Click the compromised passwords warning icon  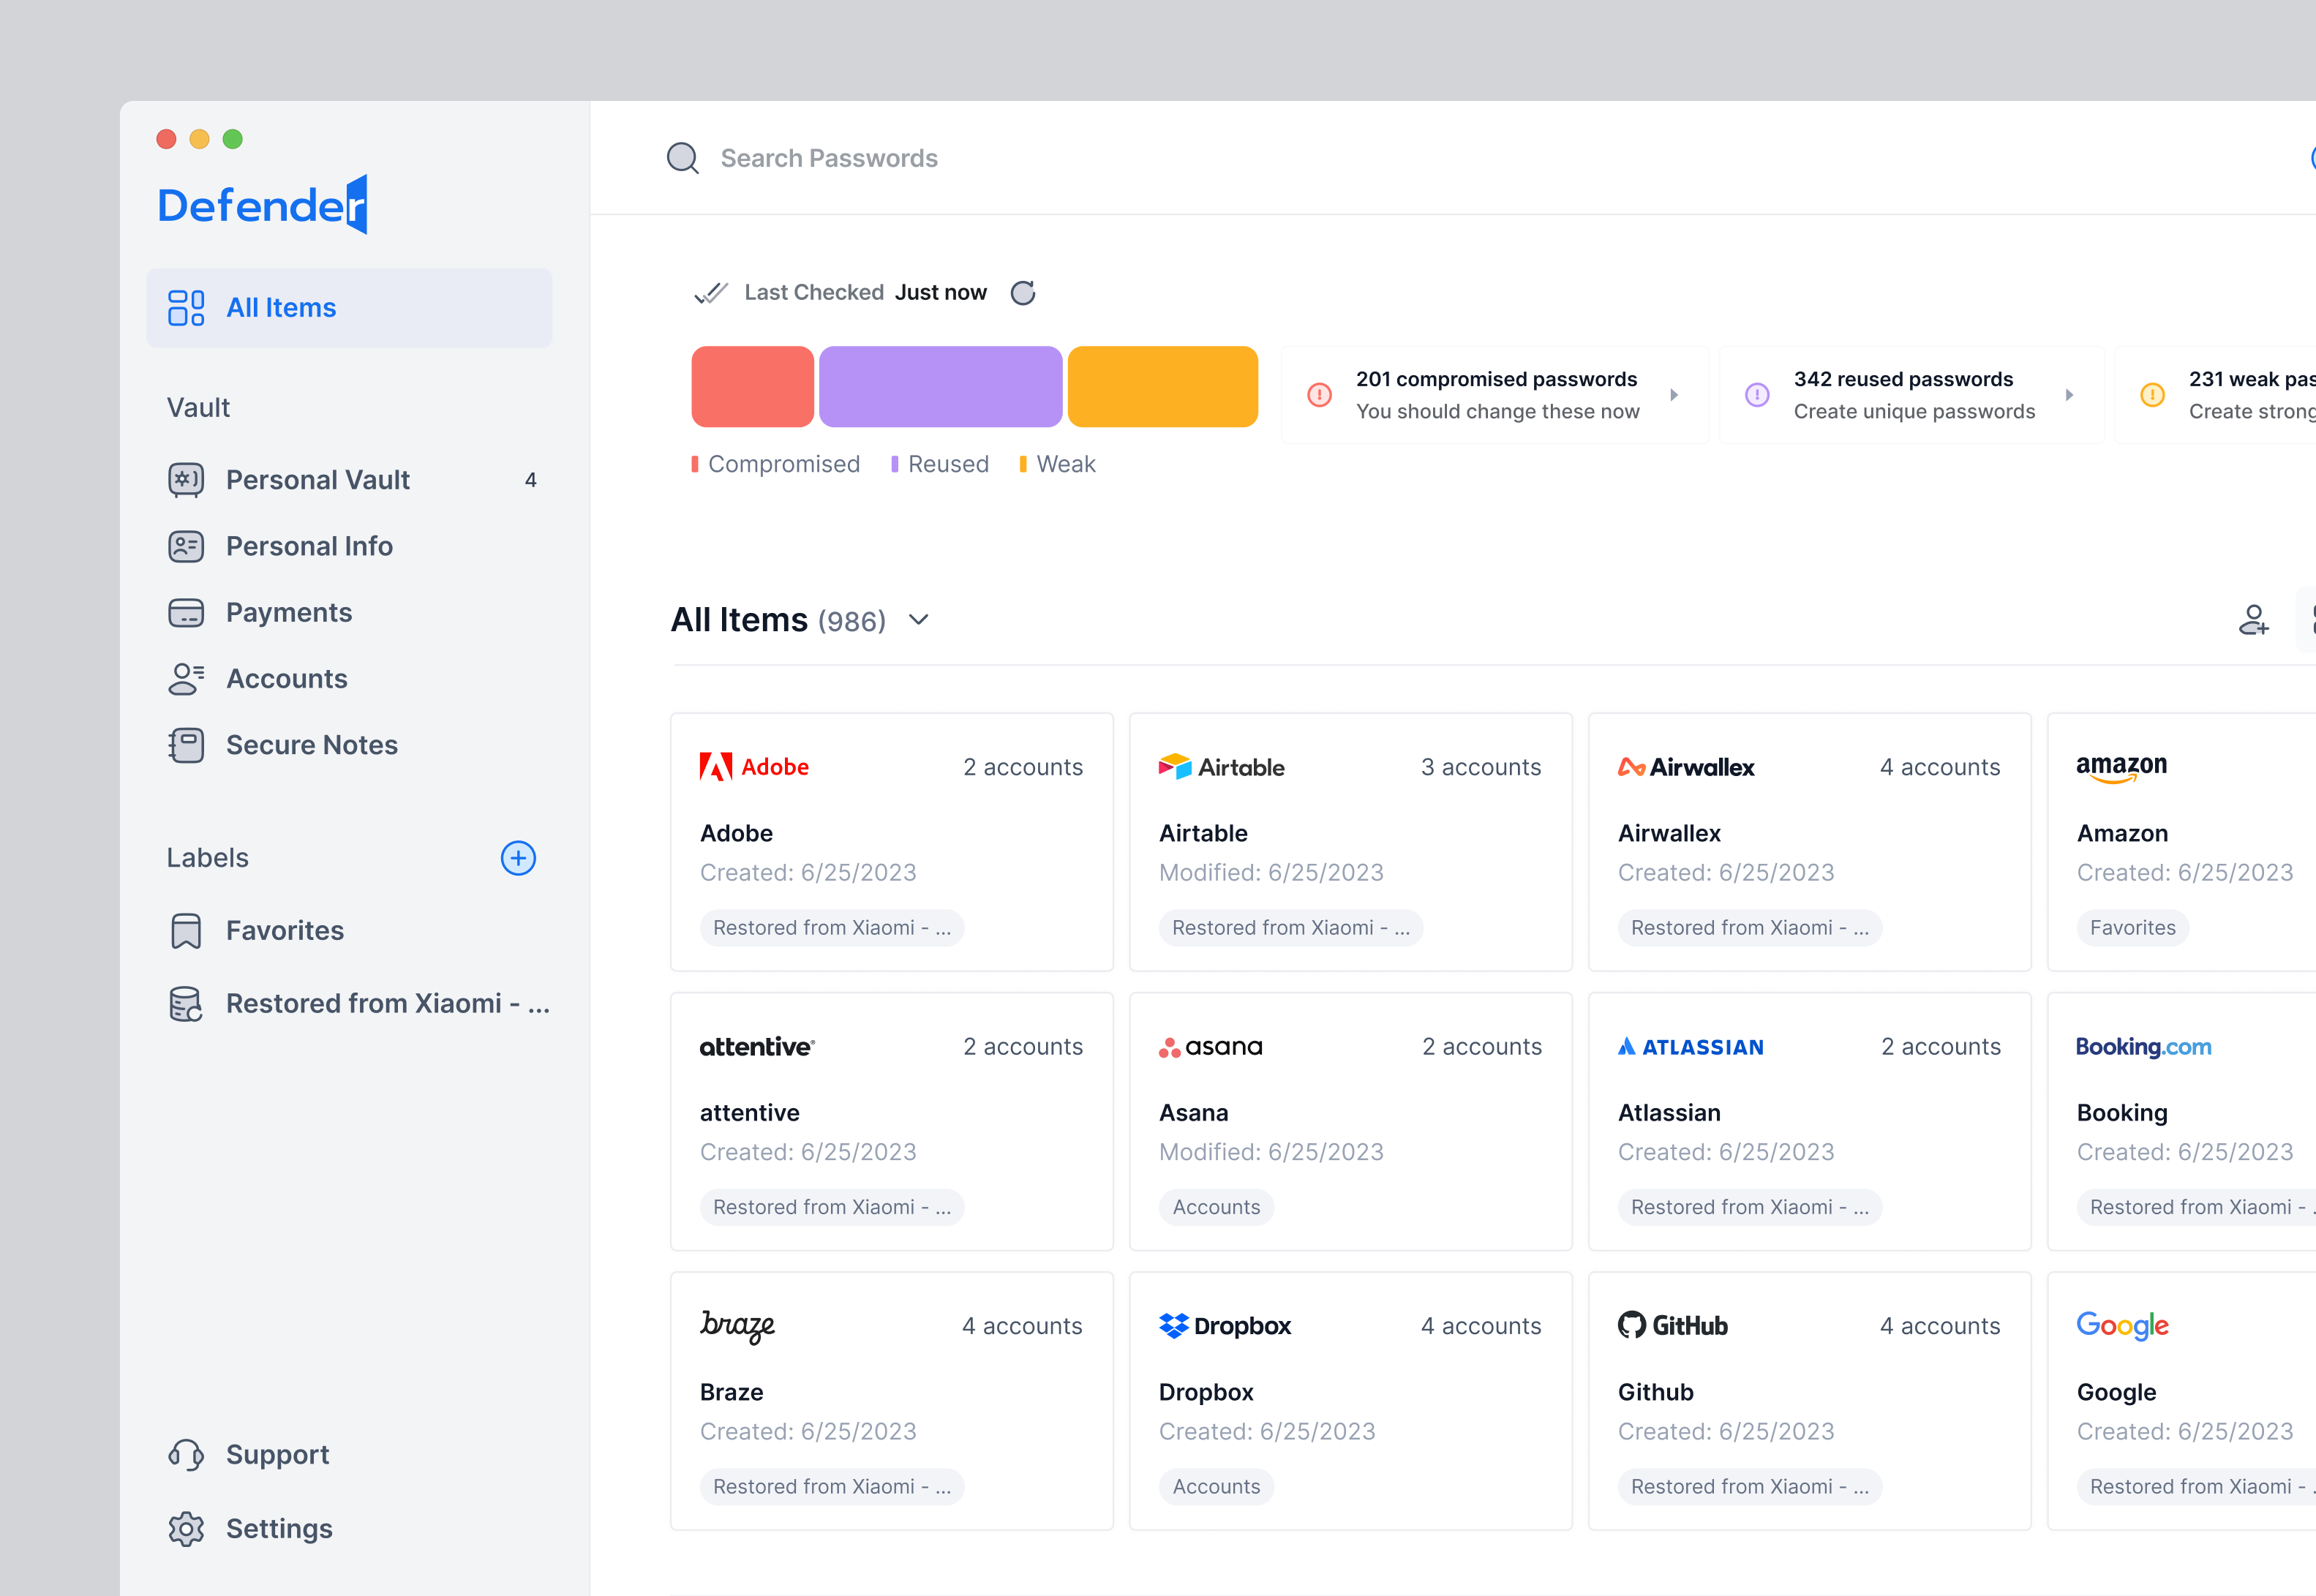point(1318,394)
